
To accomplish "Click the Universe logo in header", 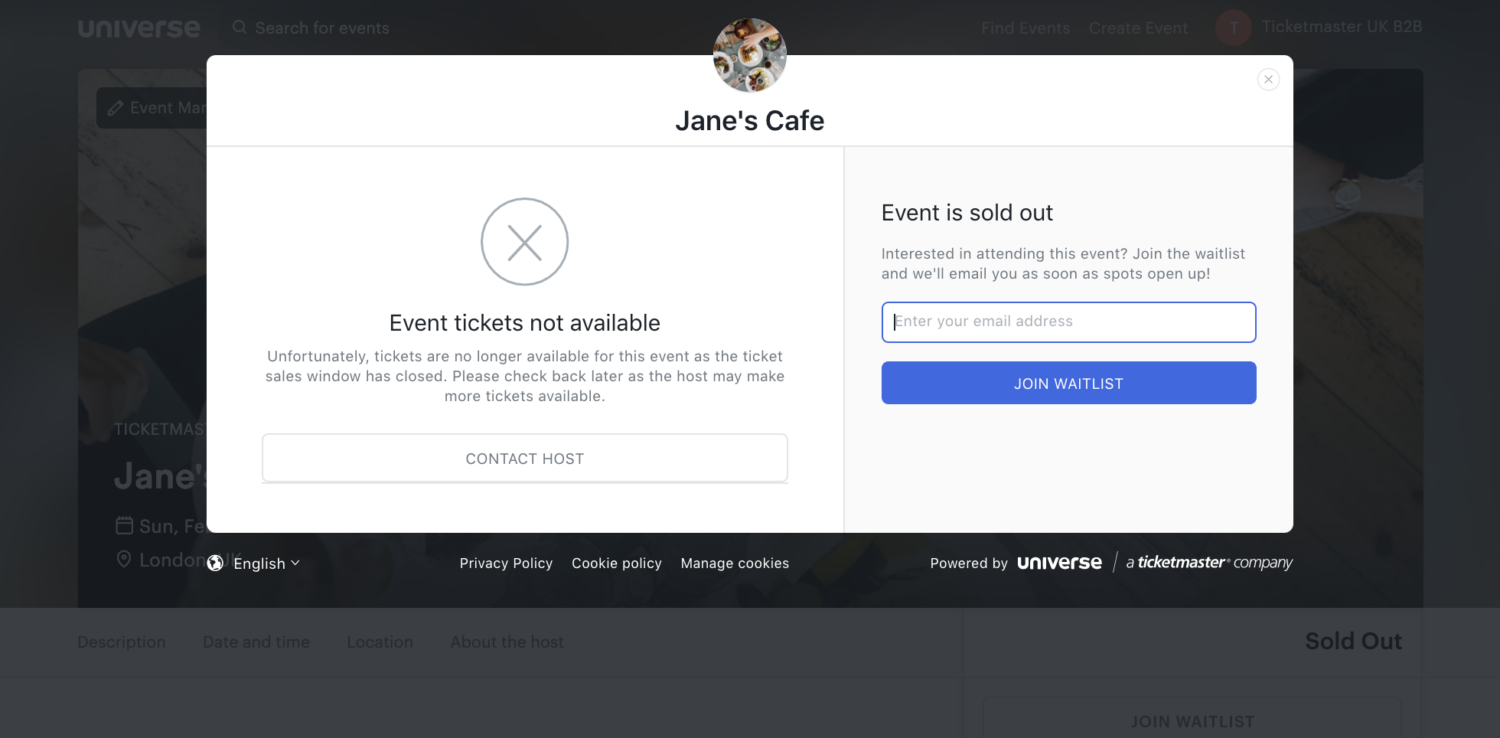I will click(139, 28).
